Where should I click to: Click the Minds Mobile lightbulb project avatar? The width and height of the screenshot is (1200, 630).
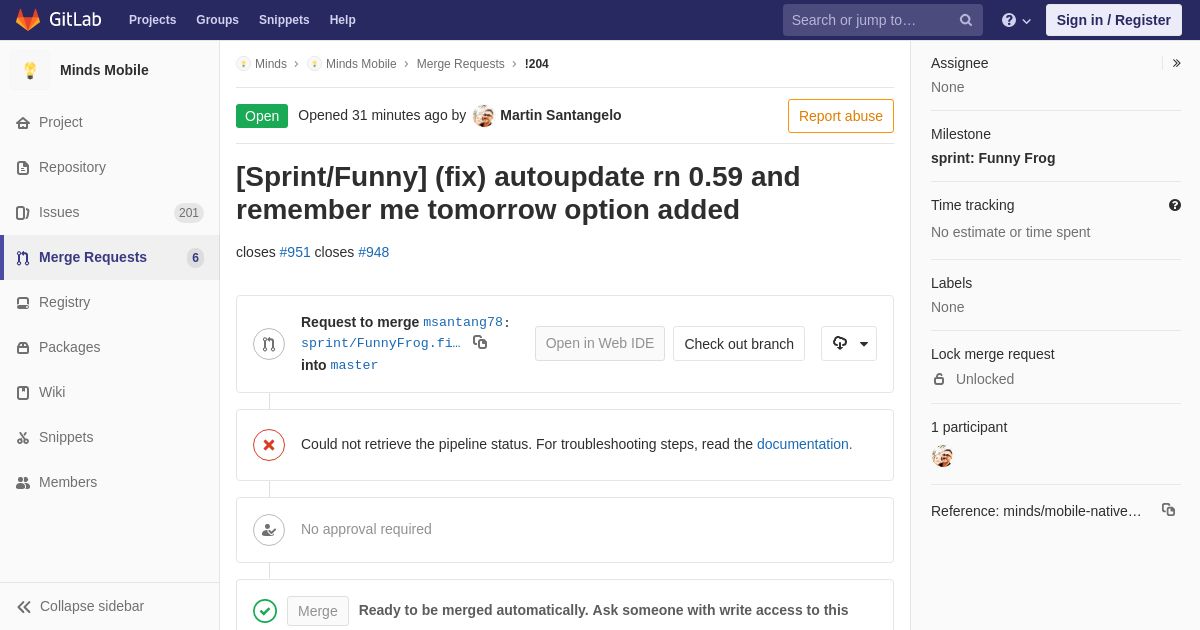pyautogui.click(x=30, y=70)
